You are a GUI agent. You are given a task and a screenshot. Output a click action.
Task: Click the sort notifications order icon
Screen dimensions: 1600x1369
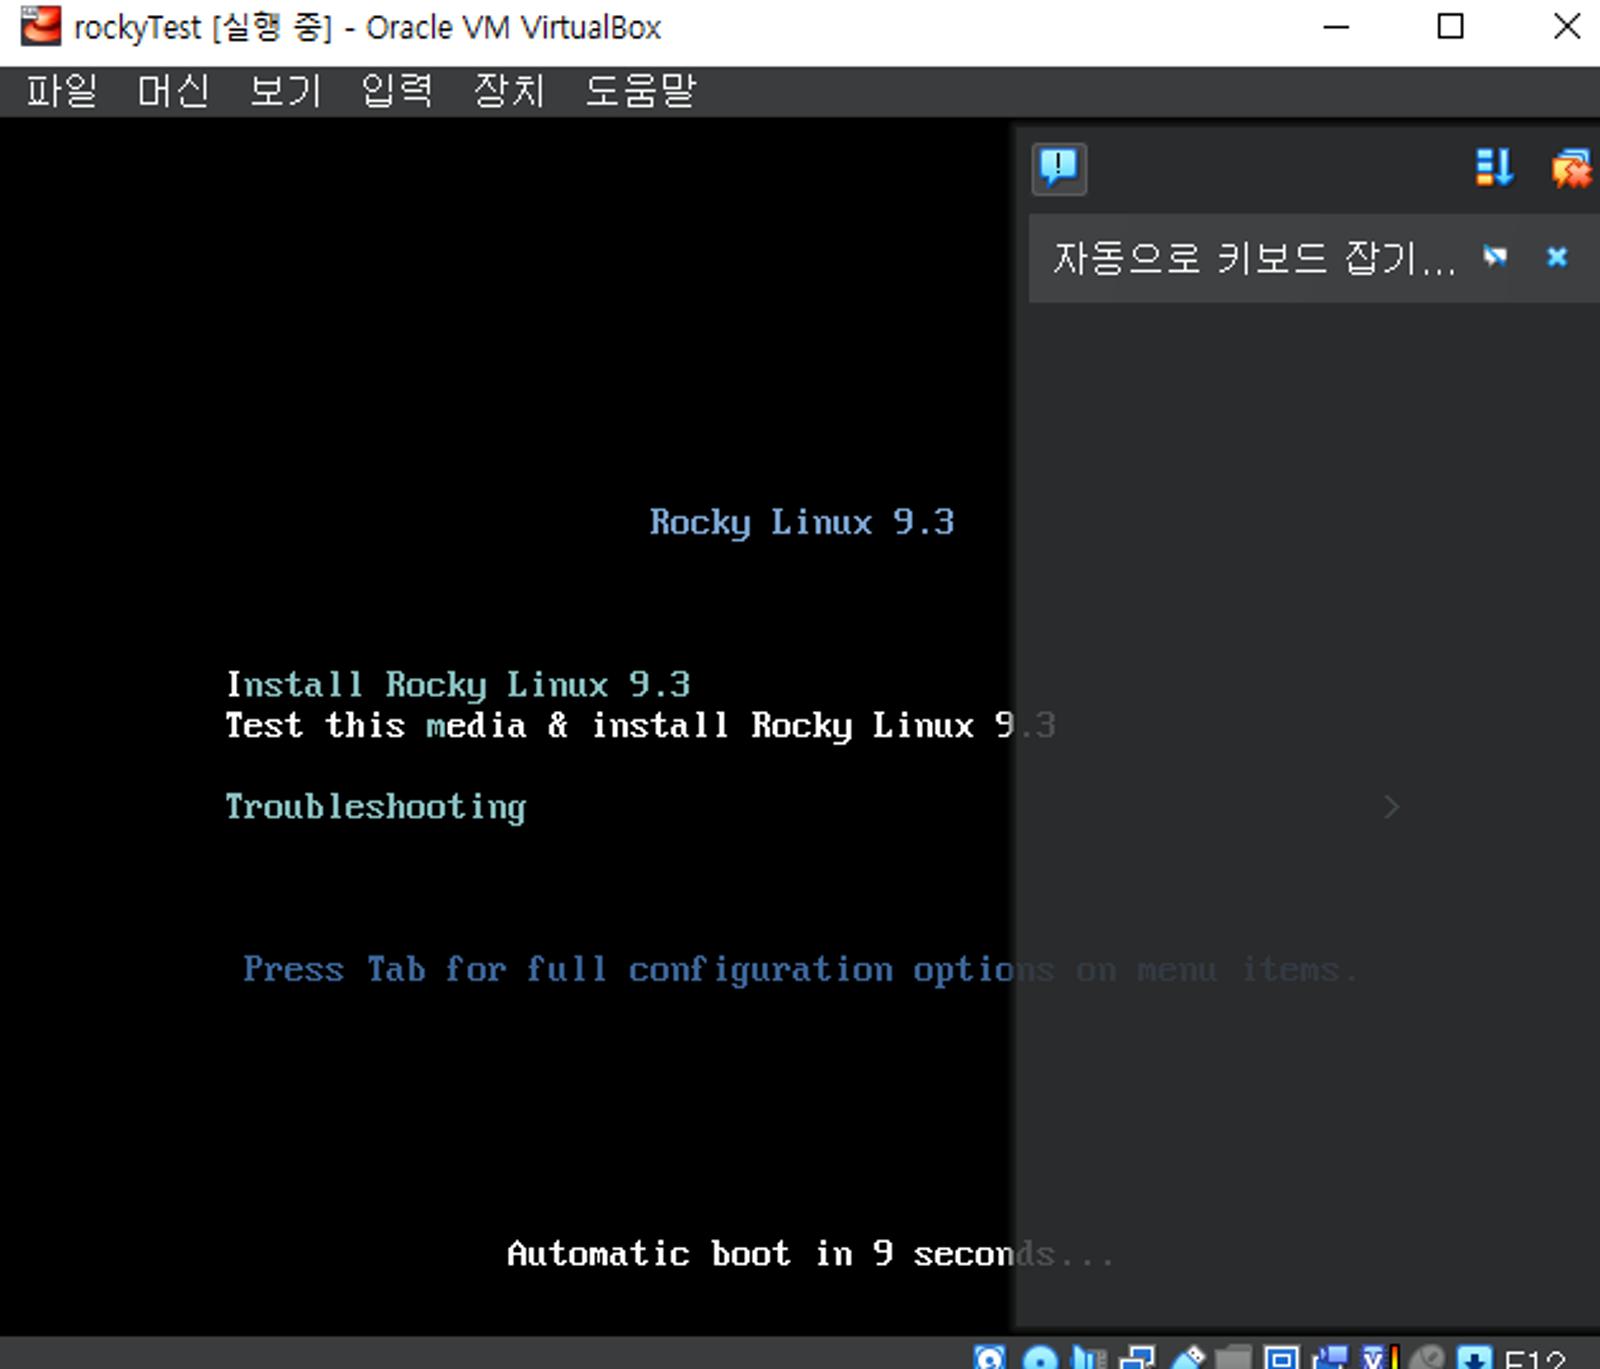(x=1494, y=168)
